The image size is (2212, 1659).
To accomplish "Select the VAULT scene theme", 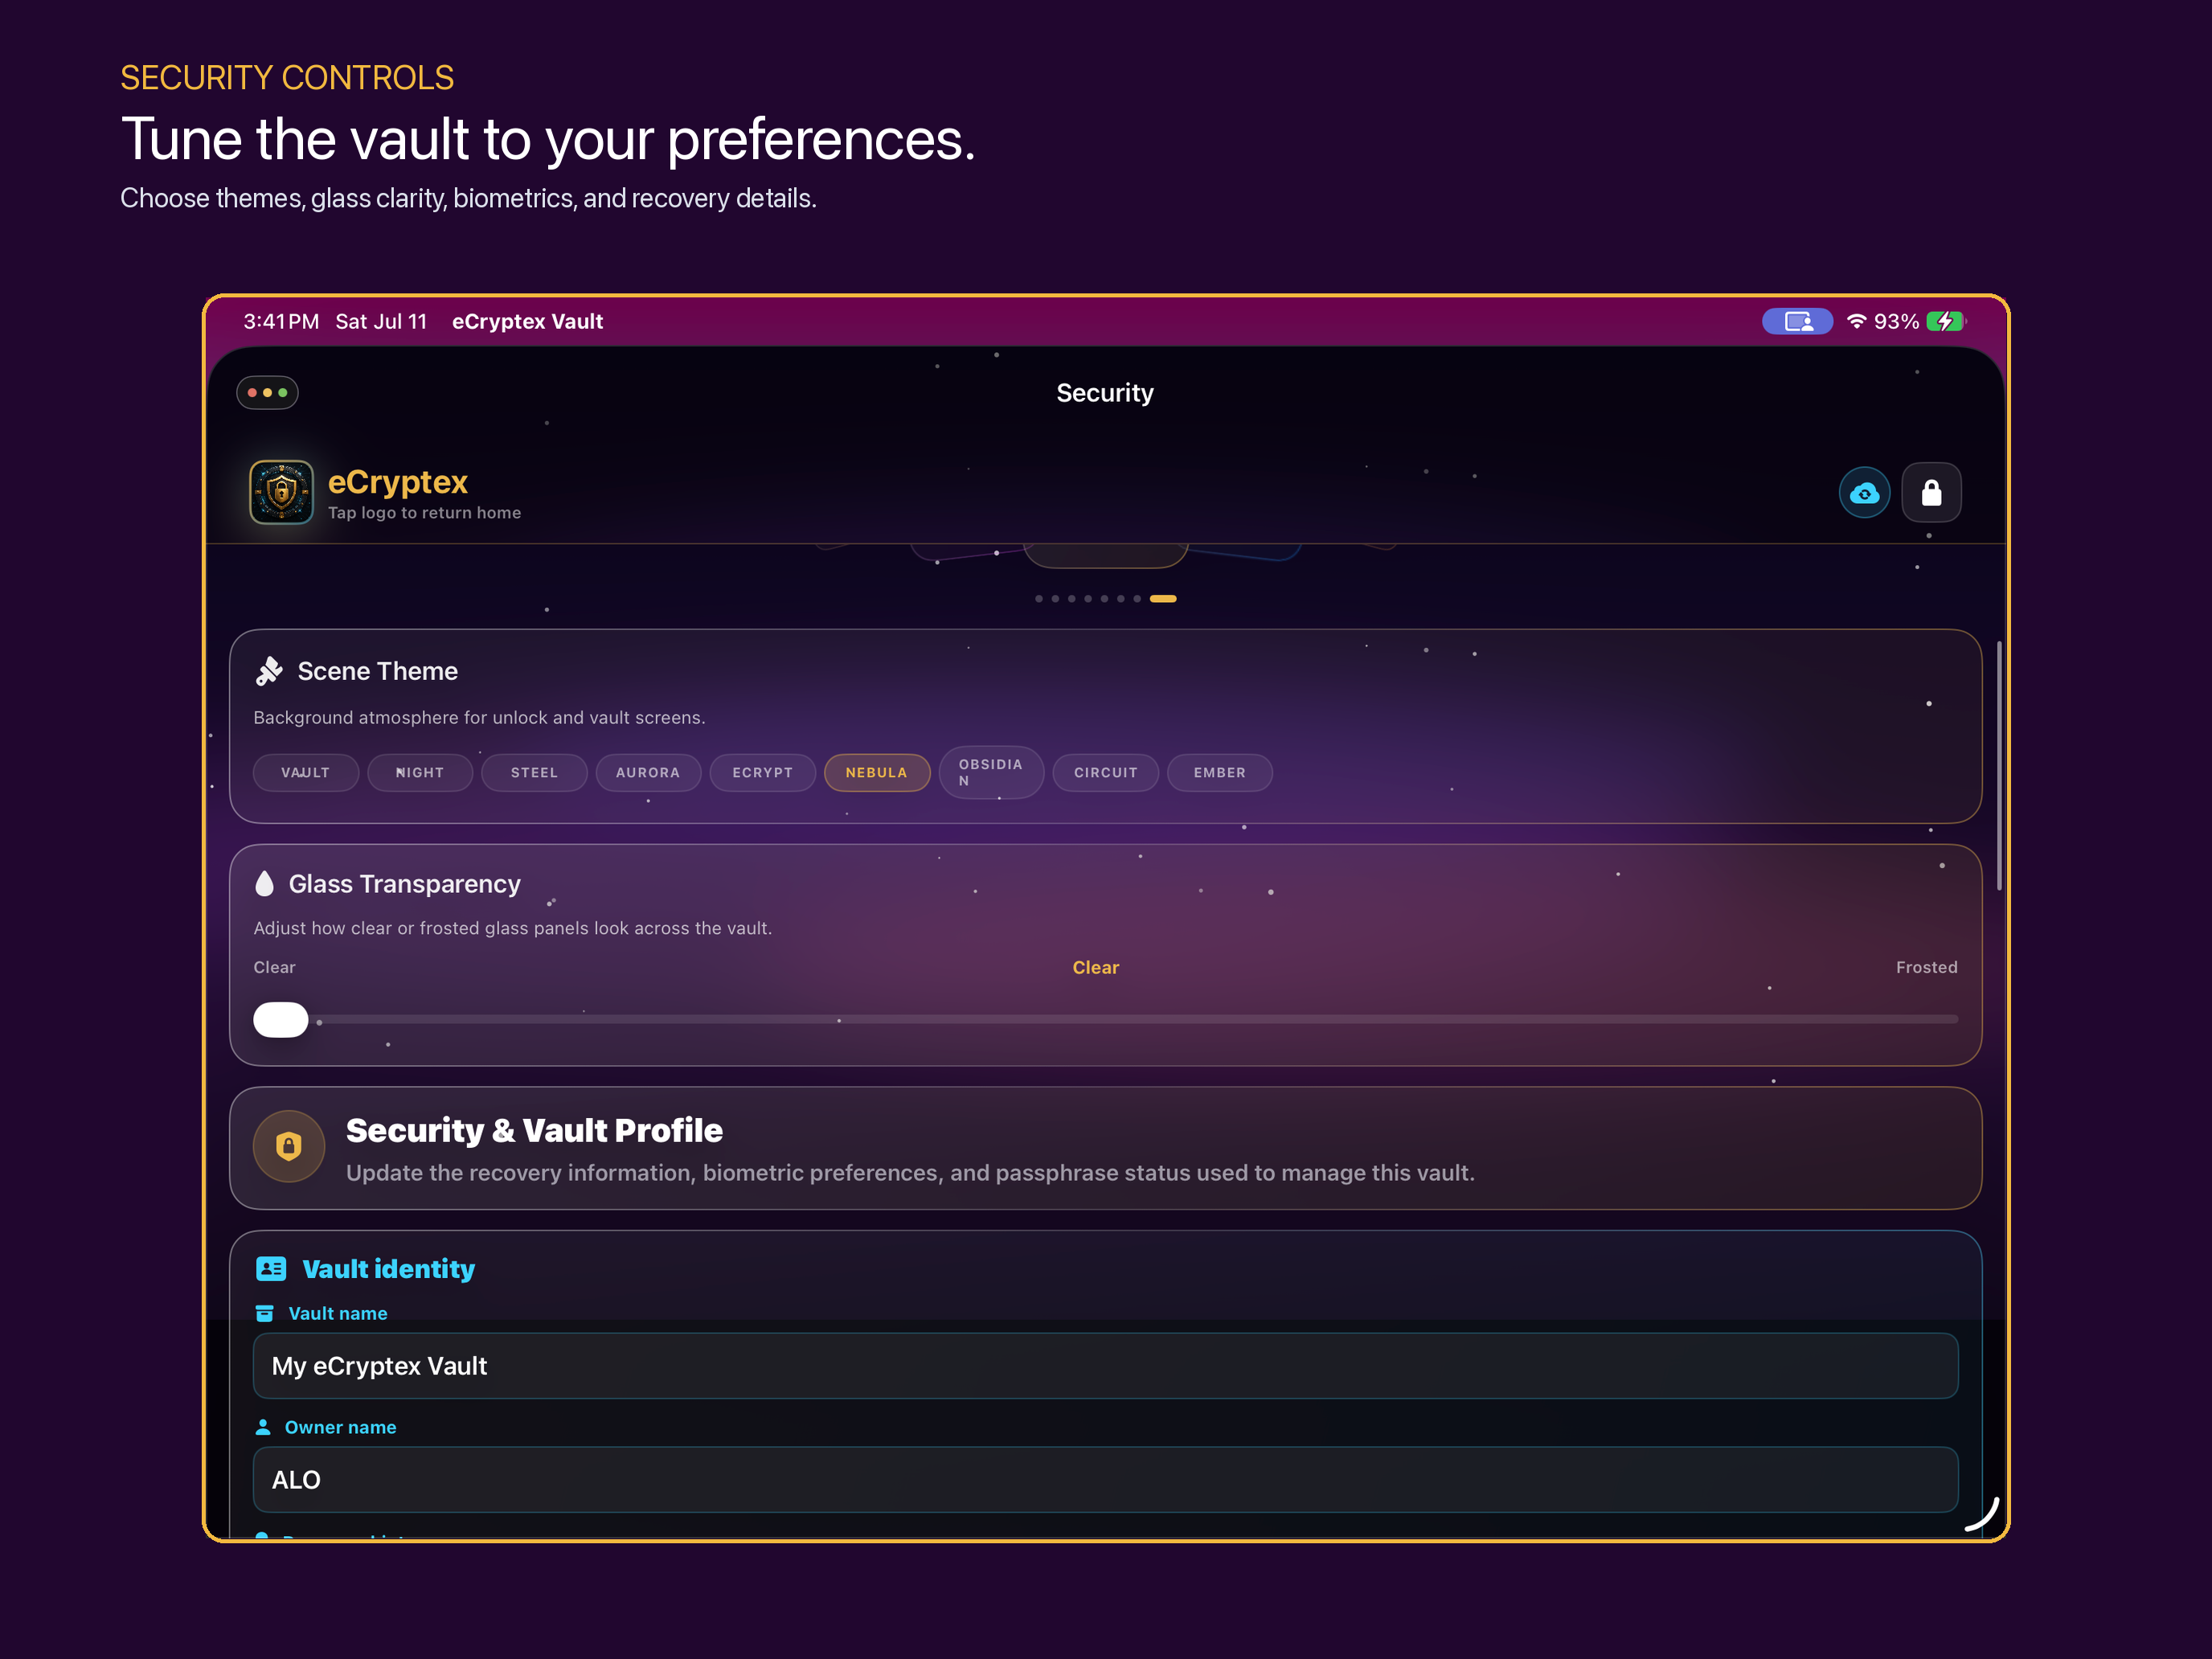I will [306, 773].
